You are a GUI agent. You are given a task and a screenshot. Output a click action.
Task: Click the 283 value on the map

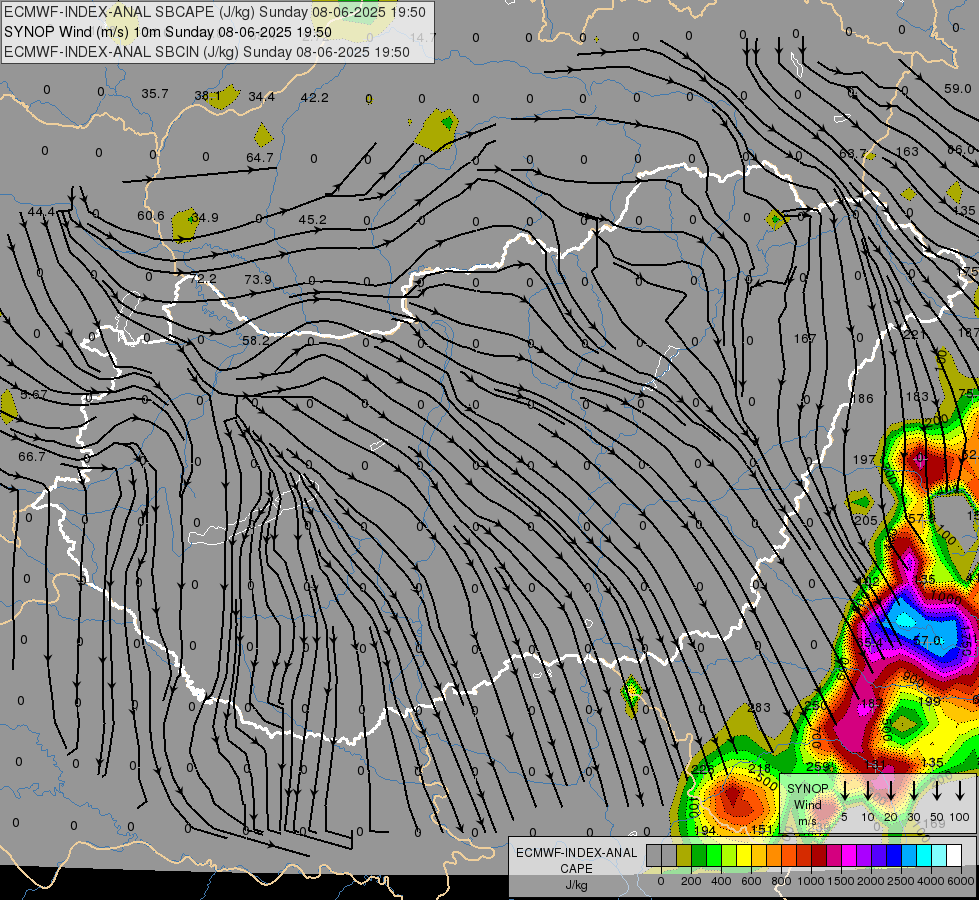pos(759,708)
